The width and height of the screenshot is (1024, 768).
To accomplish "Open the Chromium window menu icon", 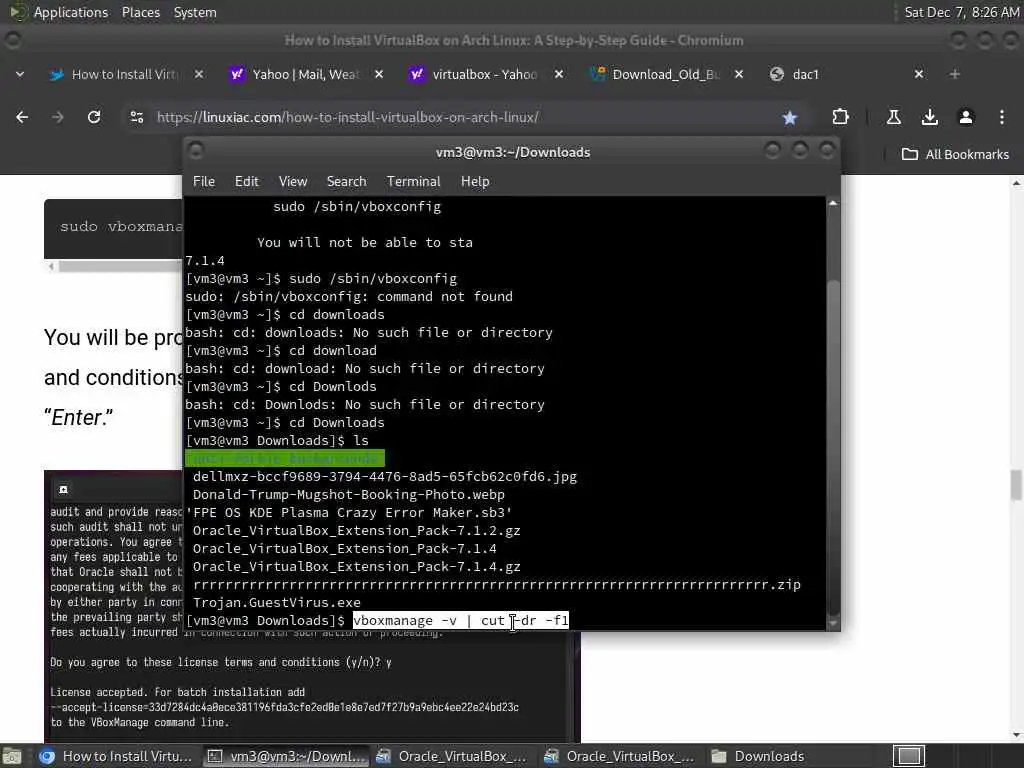I will (x=12, y=40).
